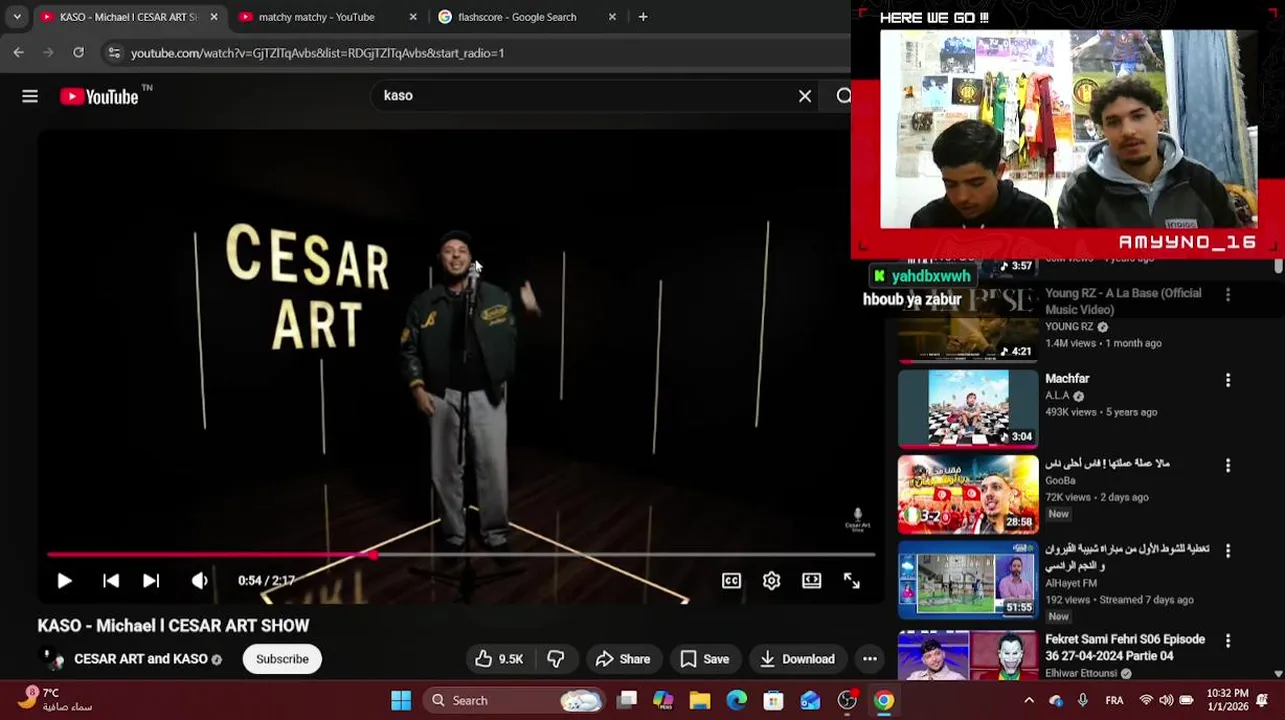Reload the current page
This screenshot has height=720, width=1285.
pyautogui.click(x=78, y=53)
